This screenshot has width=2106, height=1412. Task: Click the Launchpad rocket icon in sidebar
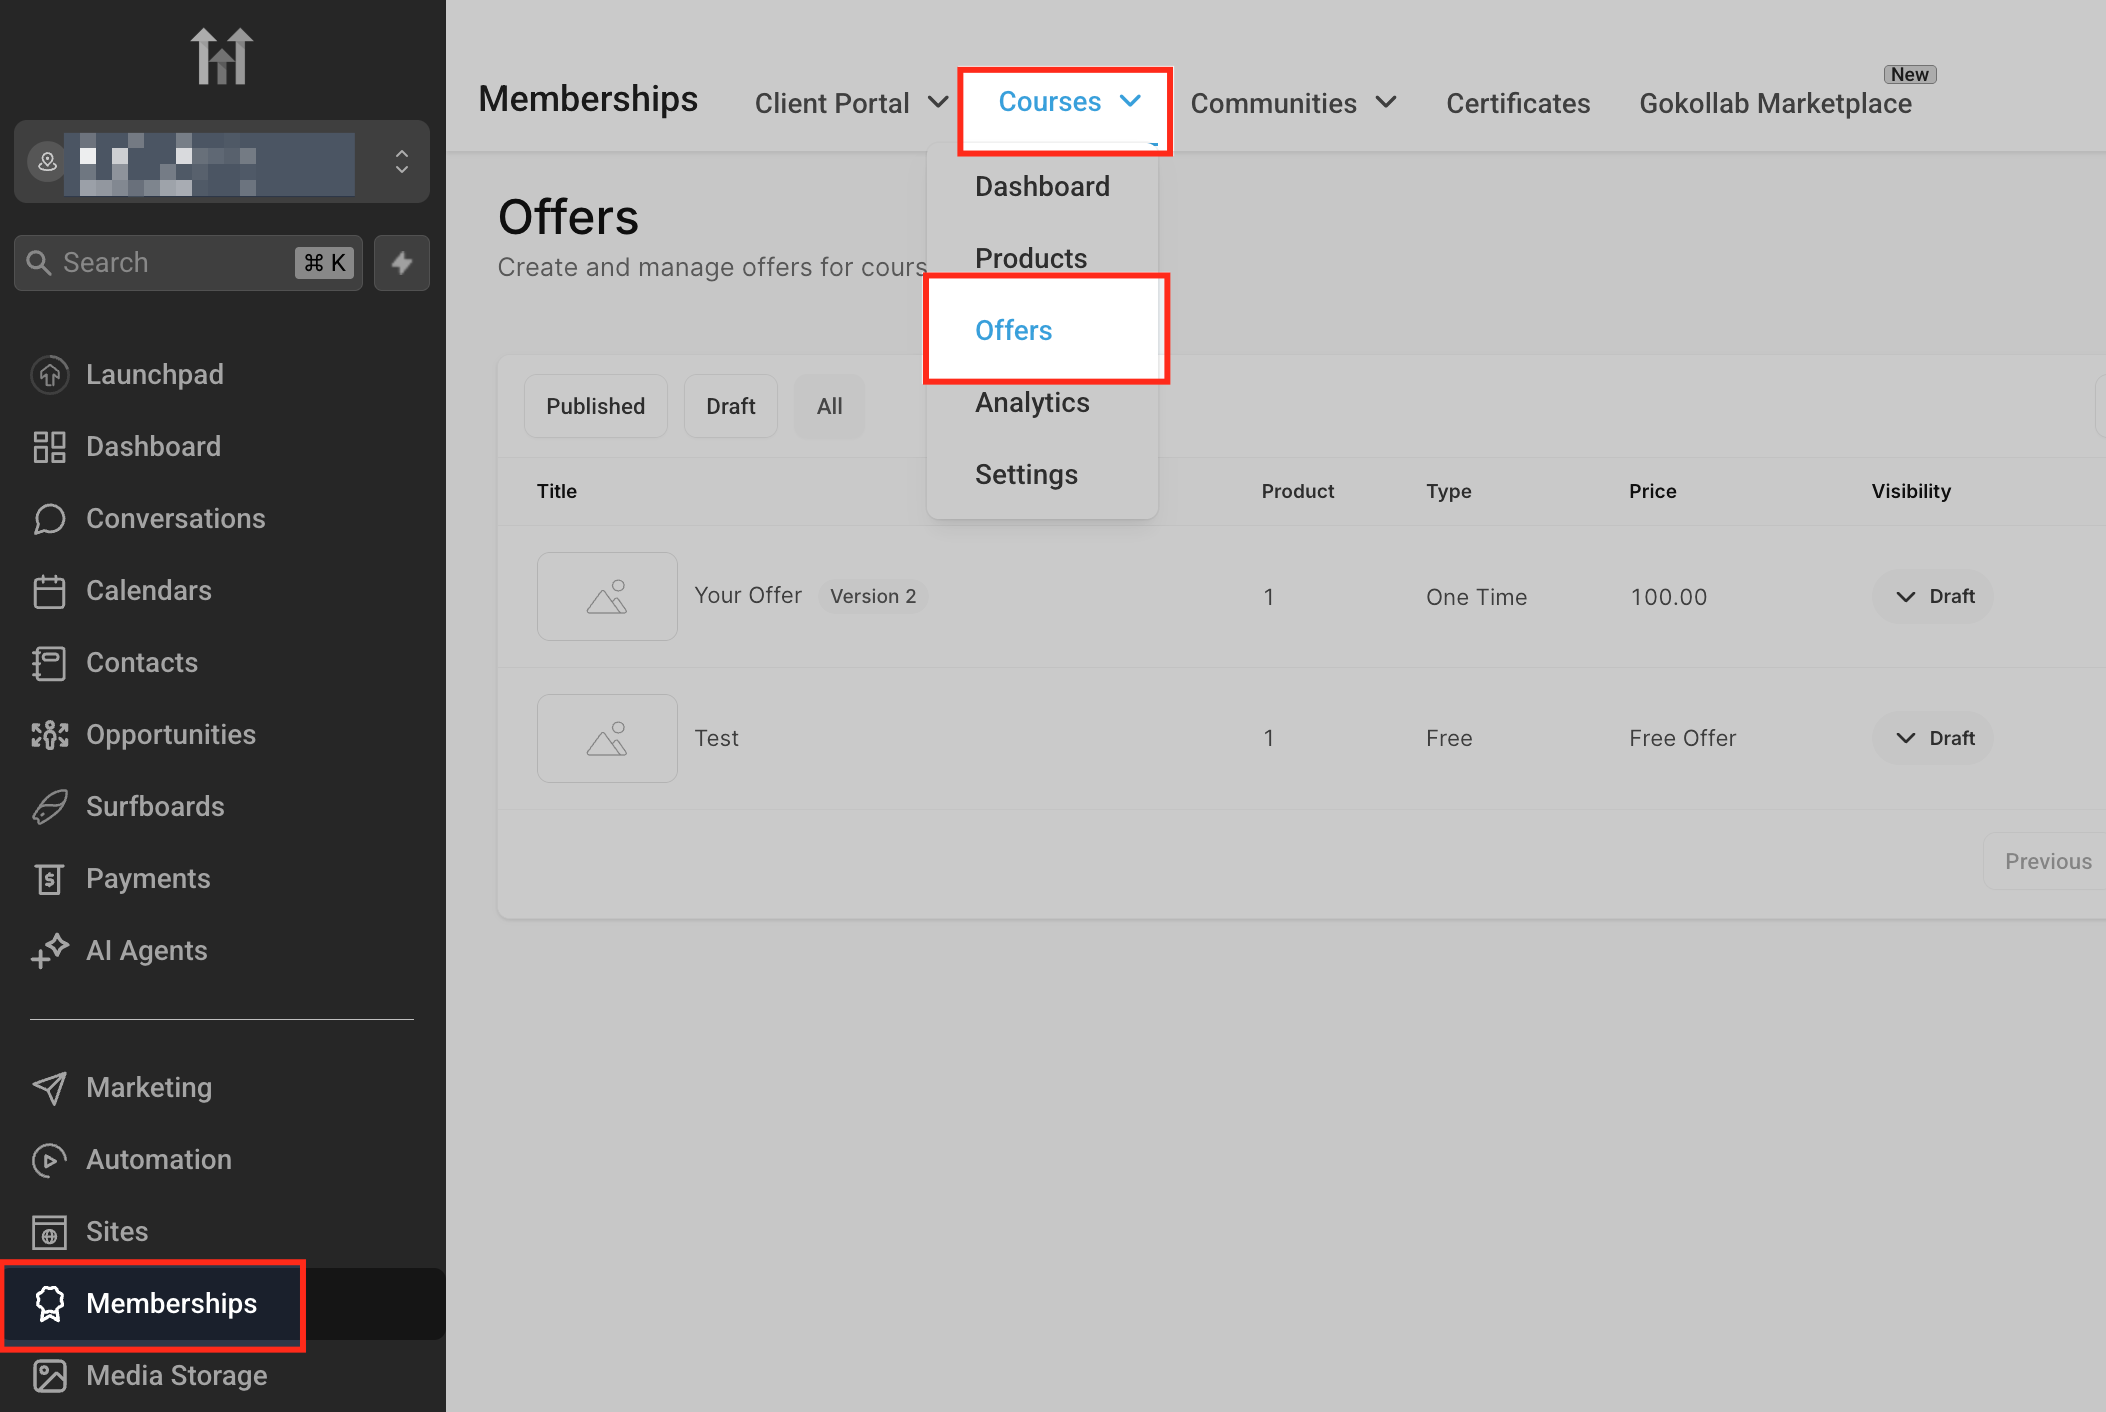pyautogui.click(x=49, y=375)
